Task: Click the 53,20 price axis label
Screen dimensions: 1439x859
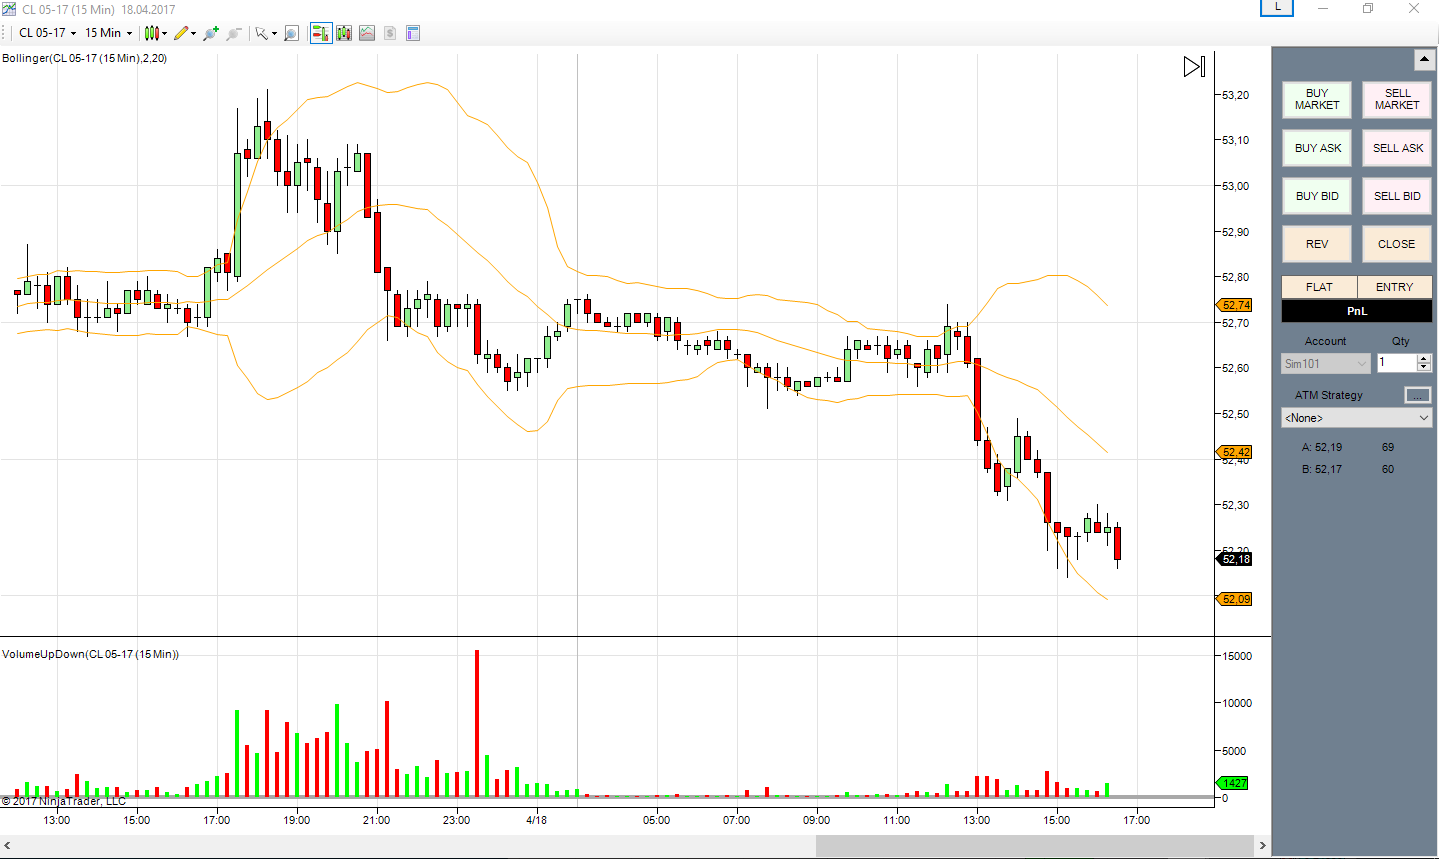Action: pos(1236,95)
